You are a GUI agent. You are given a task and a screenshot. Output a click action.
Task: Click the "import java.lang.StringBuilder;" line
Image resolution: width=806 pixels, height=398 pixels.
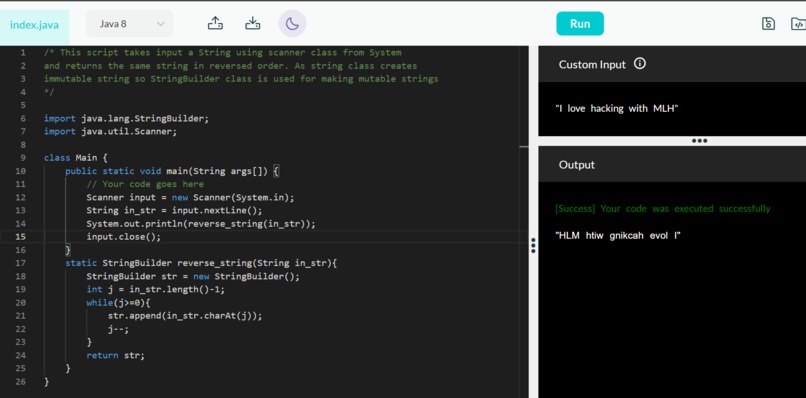126,118
